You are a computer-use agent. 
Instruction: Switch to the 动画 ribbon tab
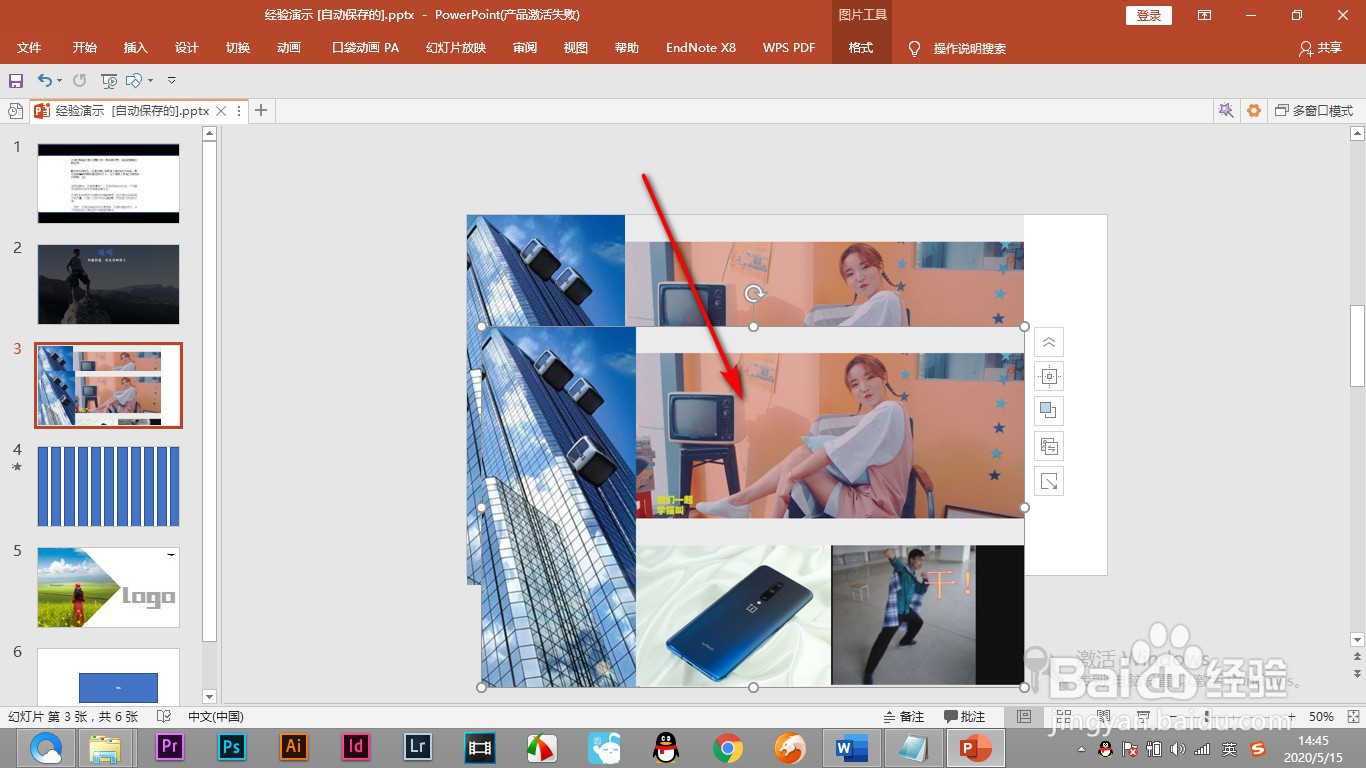[x=289, y=48]
